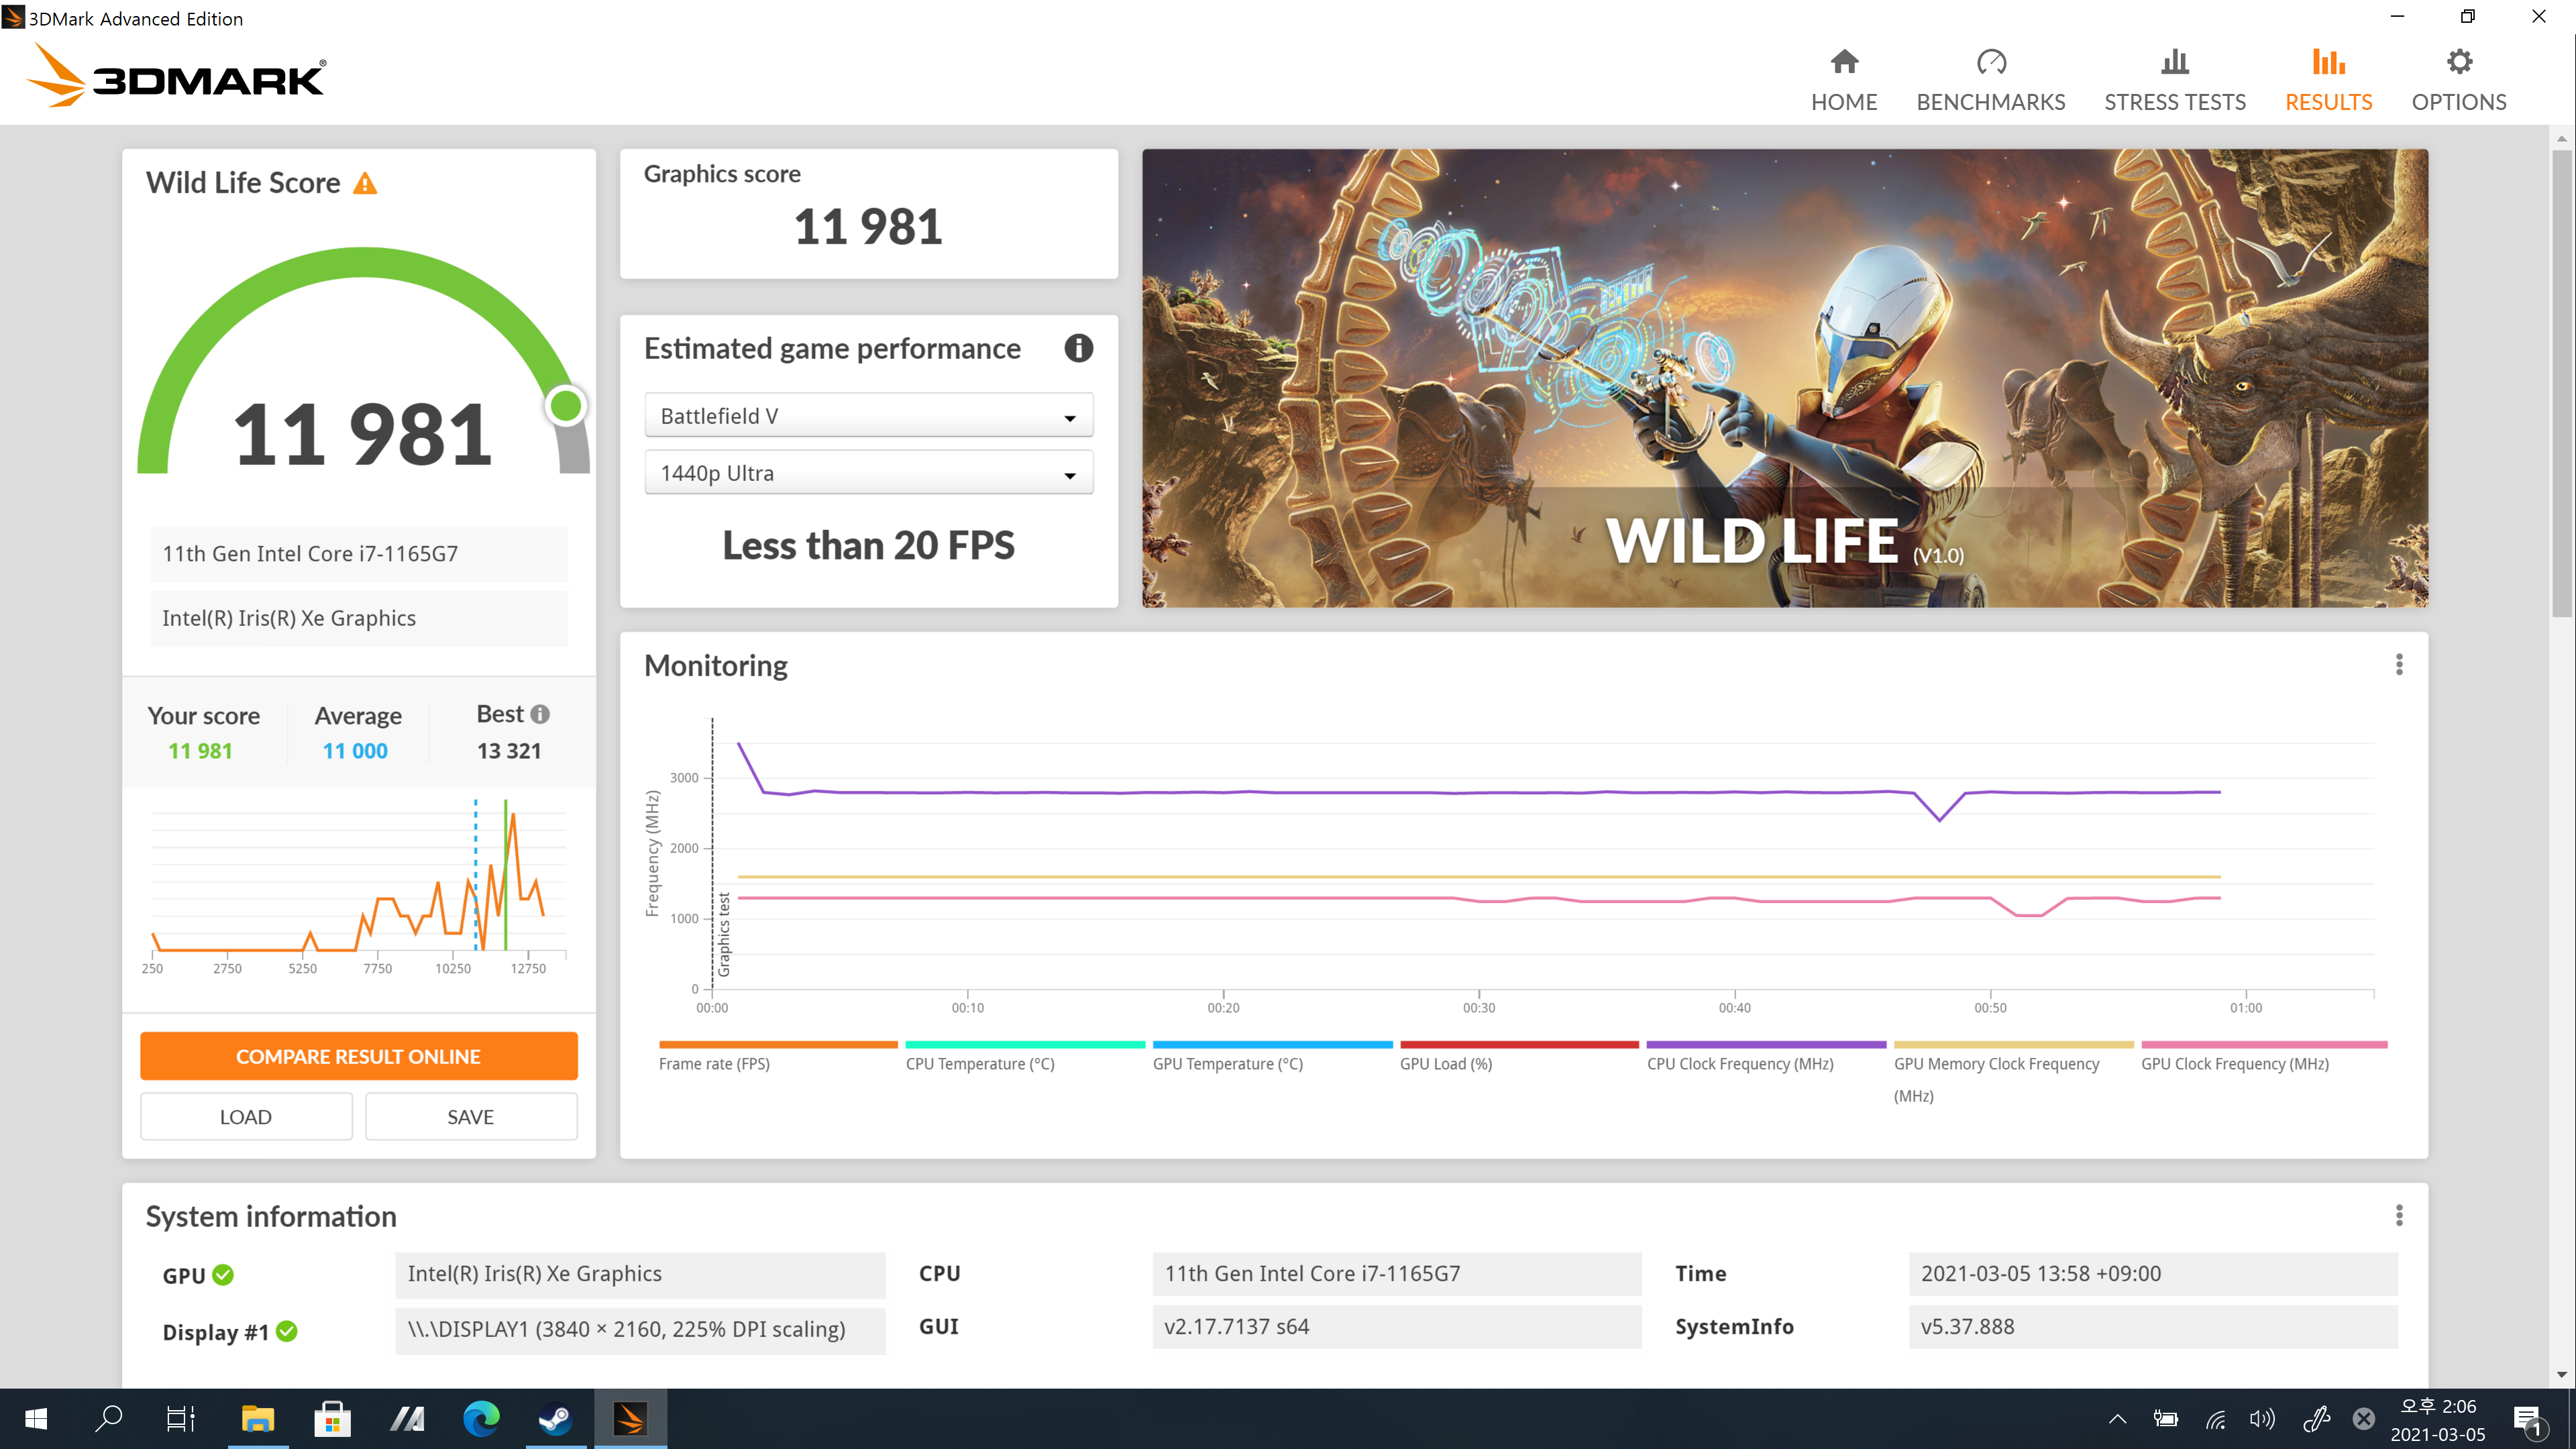Click the Wild Life banner image
The image size is (2576, 1449).
tap(1784, 378)
